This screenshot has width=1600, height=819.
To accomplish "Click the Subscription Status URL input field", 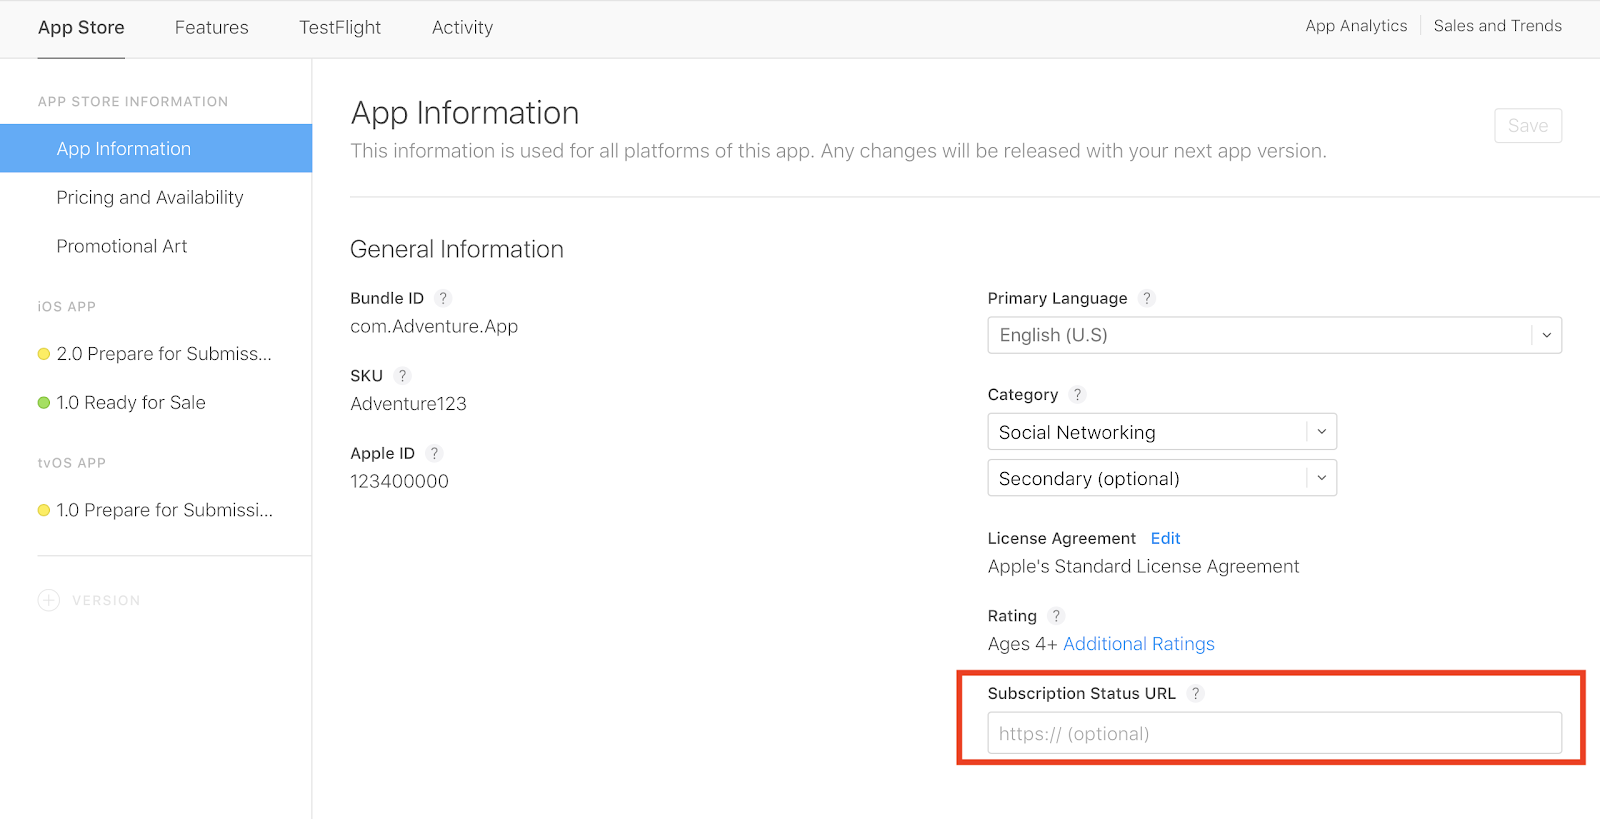I will (1273, 733).
